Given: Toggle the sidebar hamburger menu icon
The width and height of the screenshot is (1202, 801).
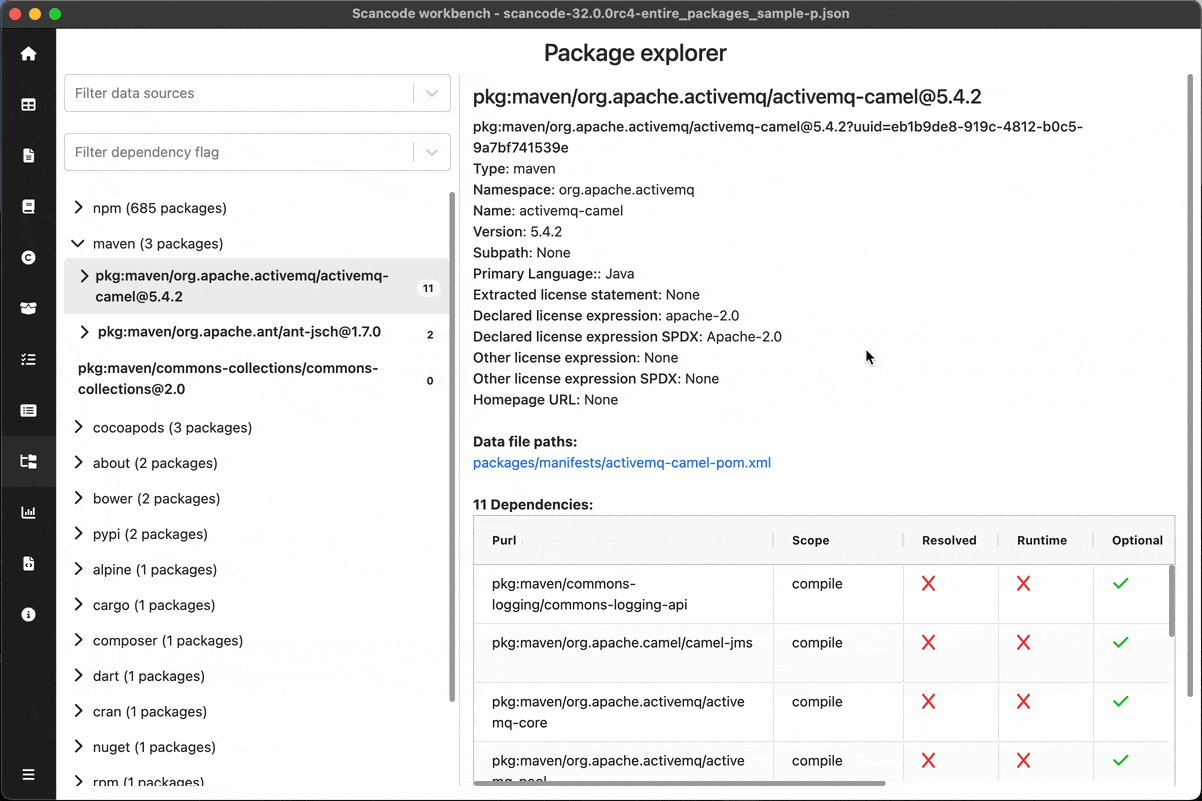Looking at the screenshot, I should click(x=28, y=775).
